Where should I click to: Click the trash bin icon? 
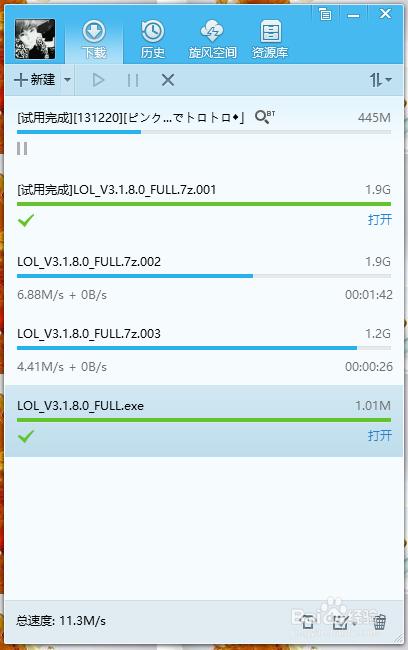click(x=380, y=622)
